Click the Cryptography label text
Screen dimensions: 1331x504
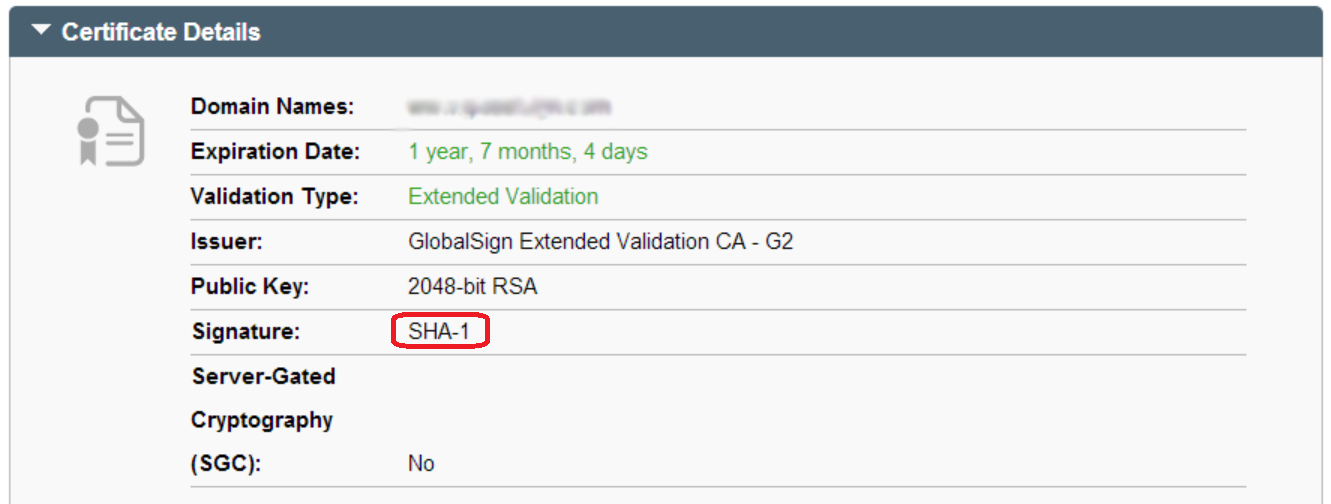(x=262, y=420)
